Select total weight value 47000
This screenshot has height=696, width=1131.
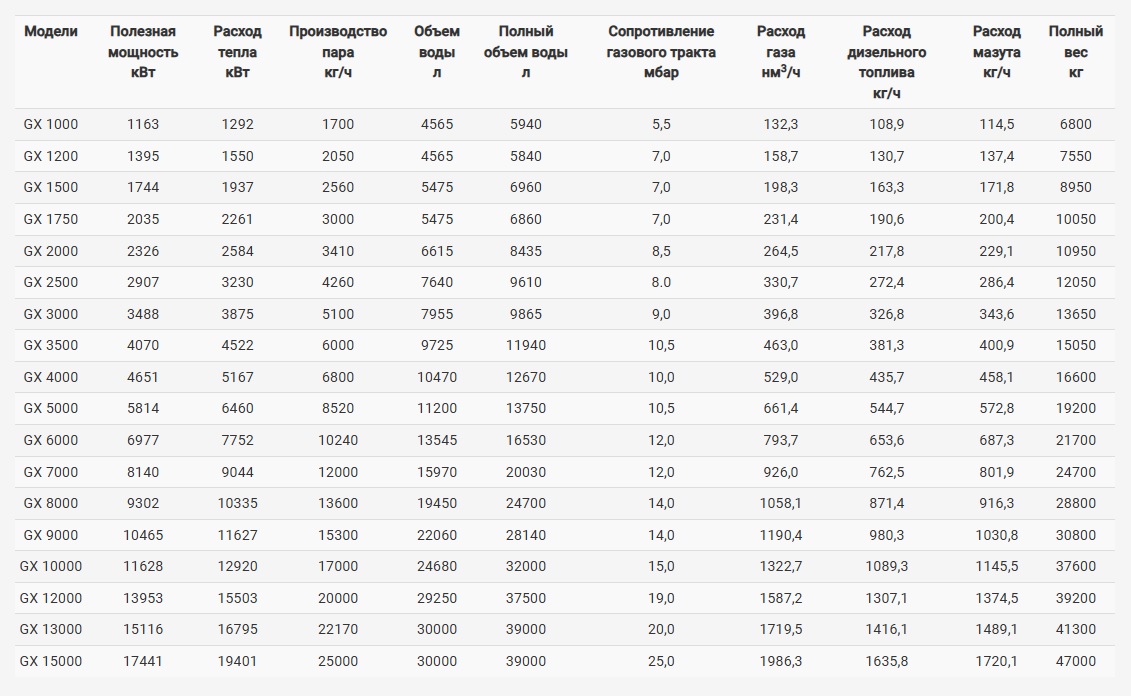[1075, 661]
